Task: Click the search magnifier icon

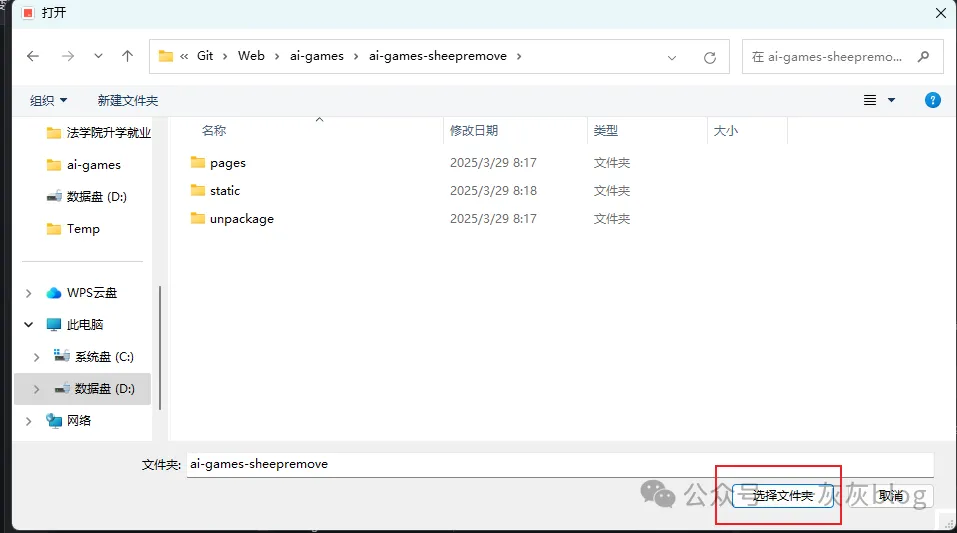Action: pyautogui.click(x=924, y=57)
